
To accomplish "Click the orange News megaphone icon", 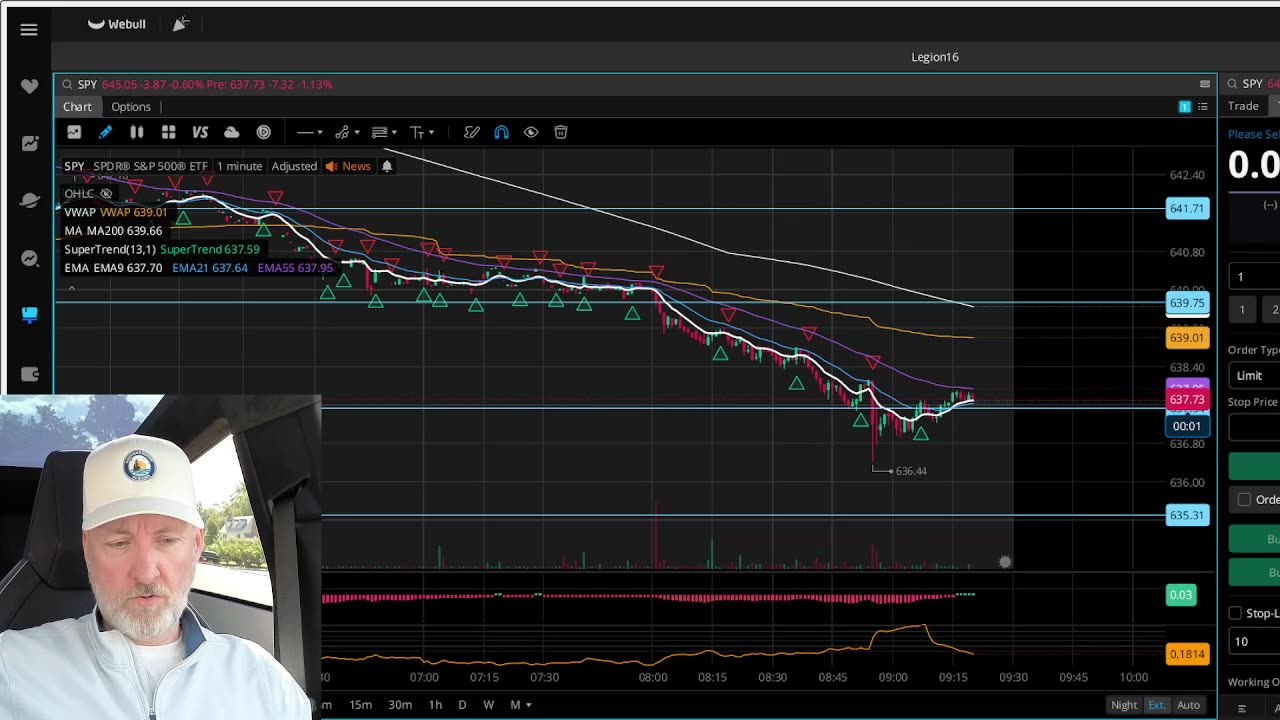I will (x=331, y=166).
